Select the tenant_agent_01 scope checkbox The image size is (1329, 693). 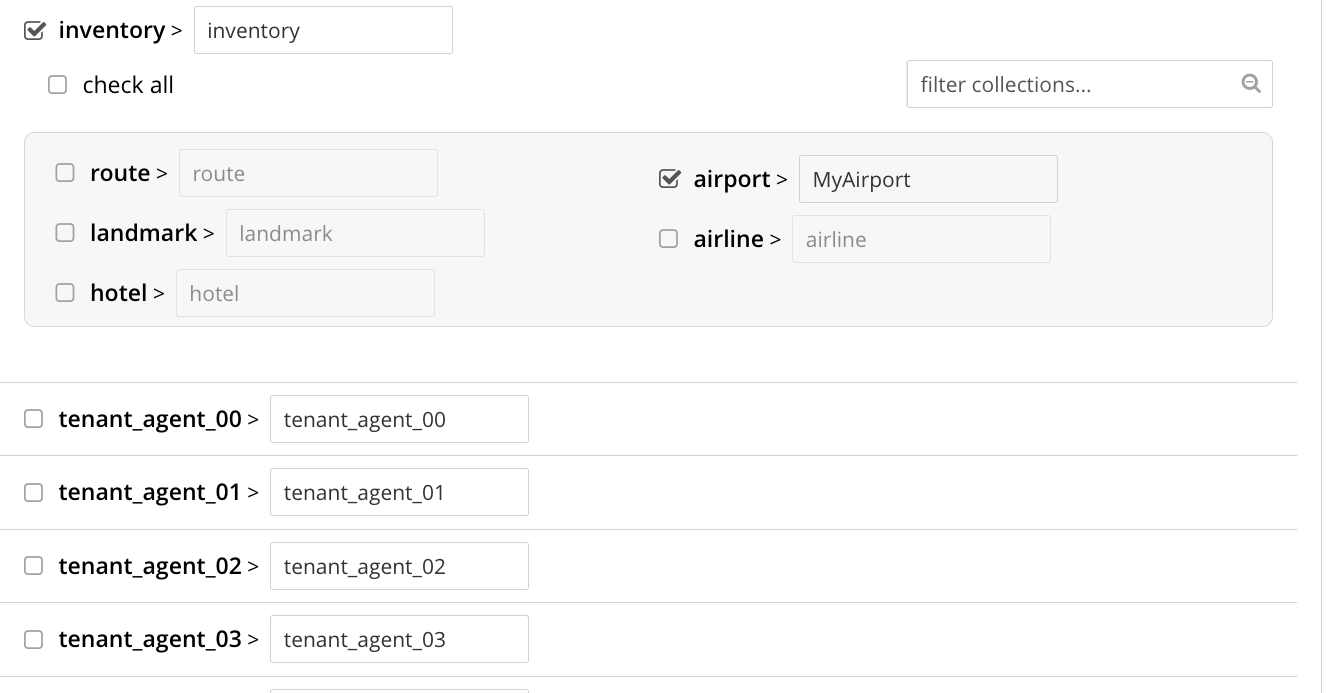point(34,492)
